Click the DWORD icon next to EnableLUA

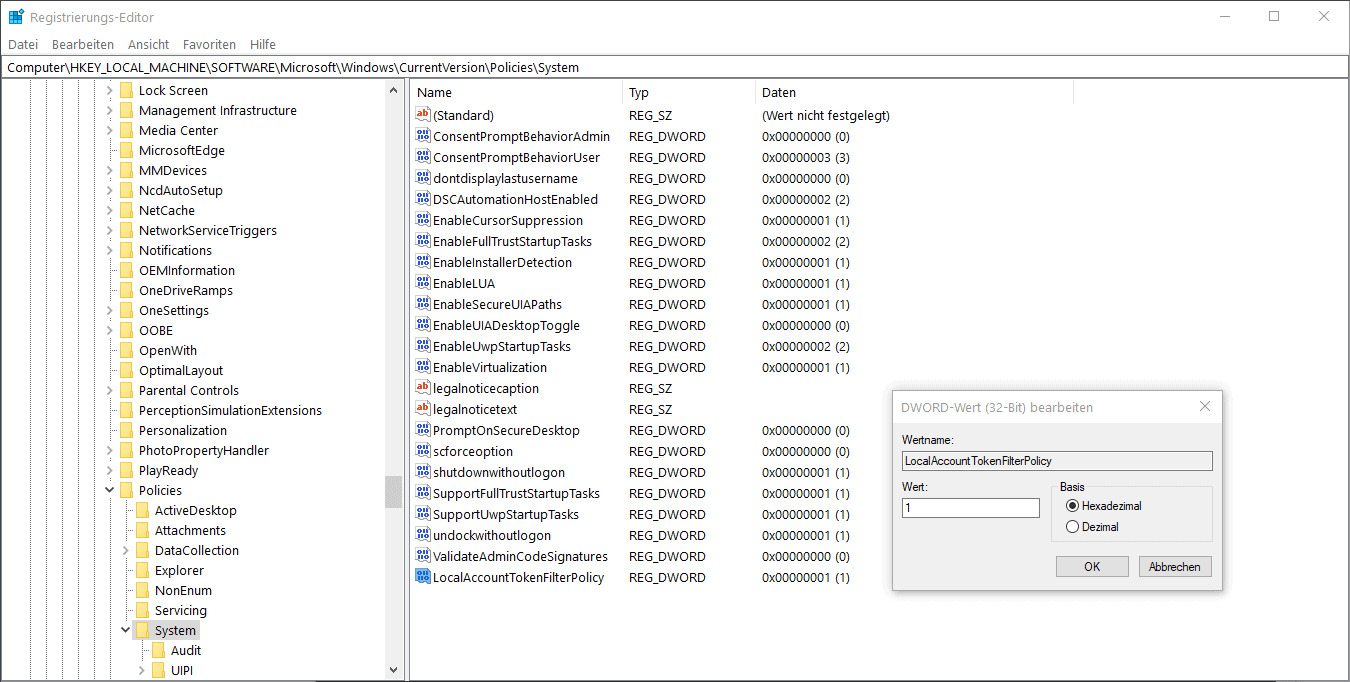pos(422,283)
